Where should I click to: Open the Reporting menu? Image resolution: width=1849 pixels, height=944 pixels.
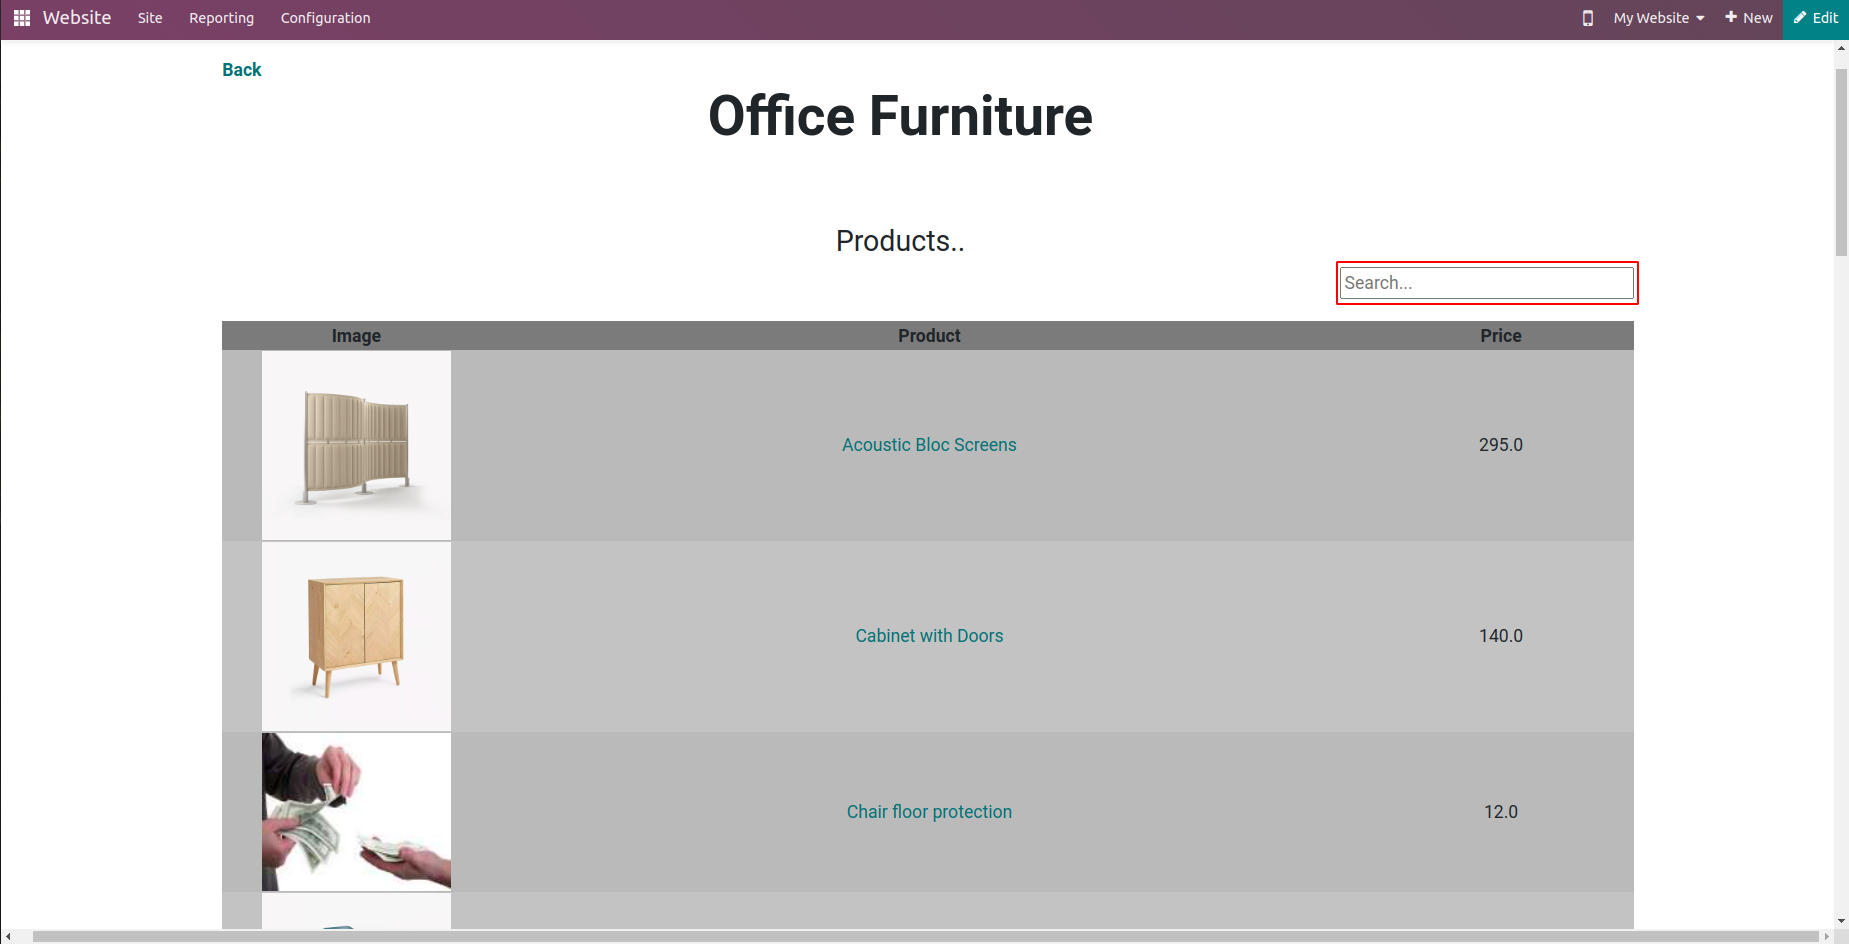221,18
